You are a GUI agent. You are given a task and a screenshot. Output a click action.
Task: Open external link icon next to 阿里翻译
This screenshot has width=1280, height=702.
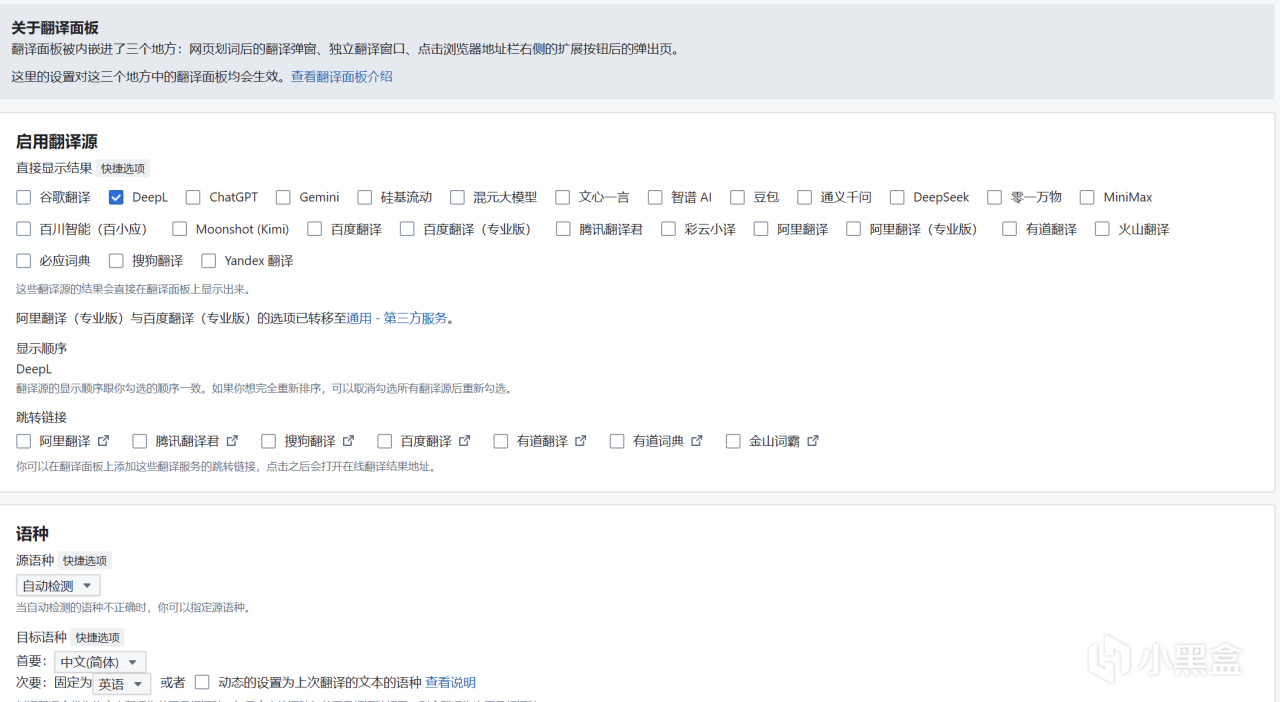pyautogui.click(x=103, y=441)
